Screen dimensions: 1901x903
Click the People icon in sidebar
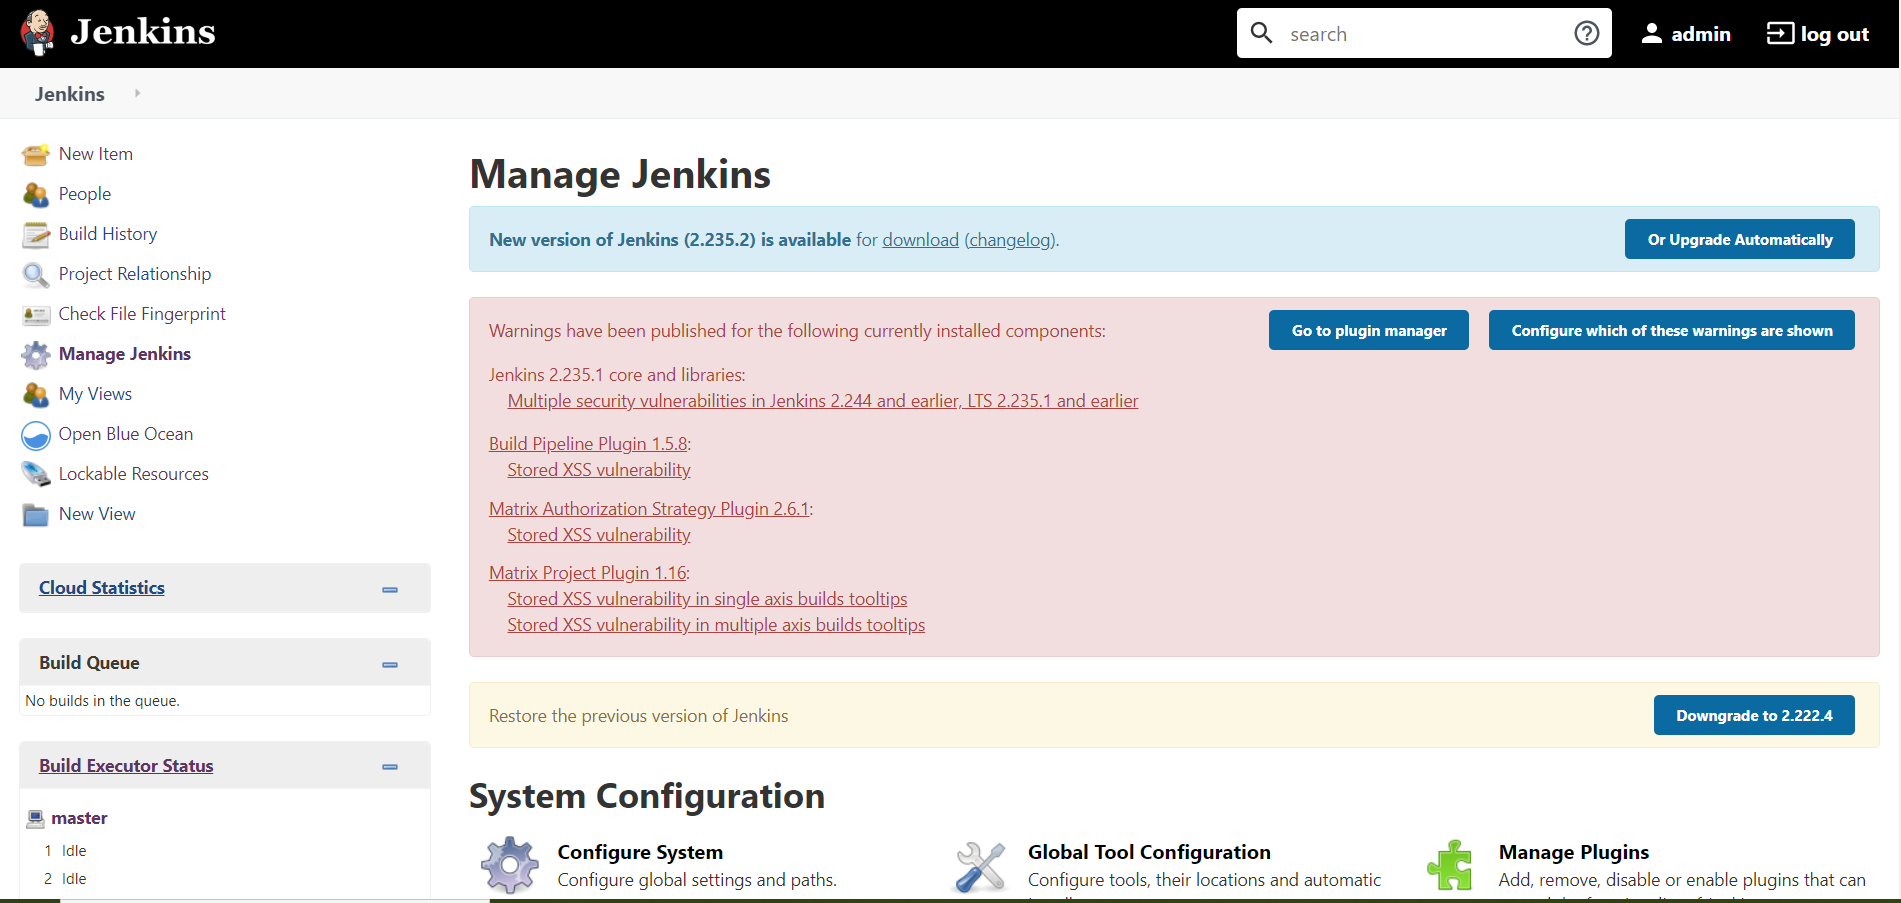(36, 194)
